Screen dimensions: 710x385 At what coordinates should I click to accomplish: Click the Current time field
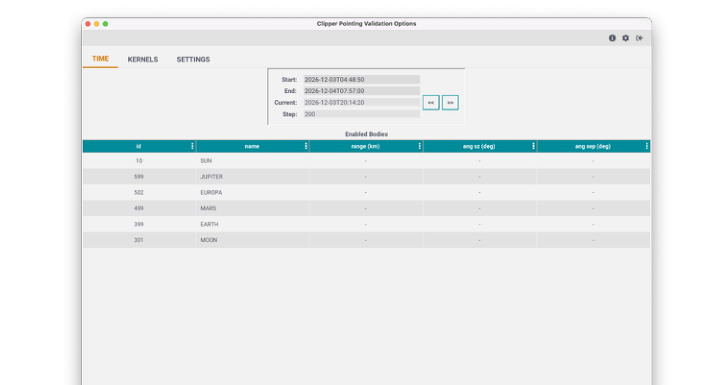[x=361, y=102]
